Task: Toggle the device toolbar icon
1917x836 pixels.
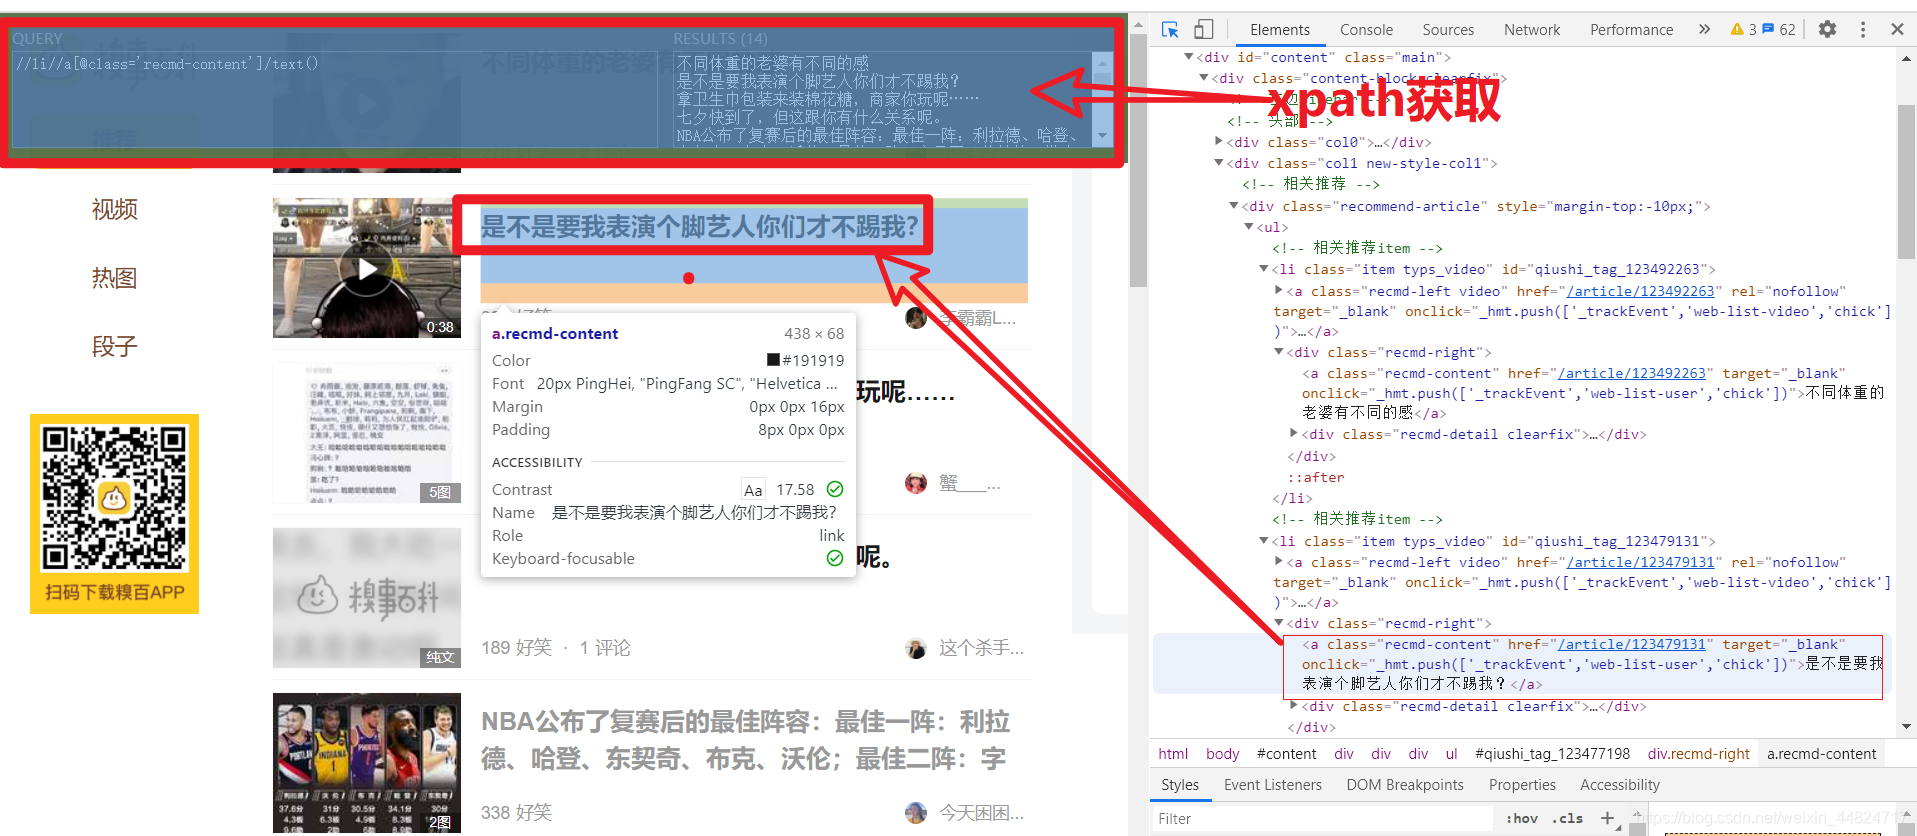Action: click(1204, 29)
